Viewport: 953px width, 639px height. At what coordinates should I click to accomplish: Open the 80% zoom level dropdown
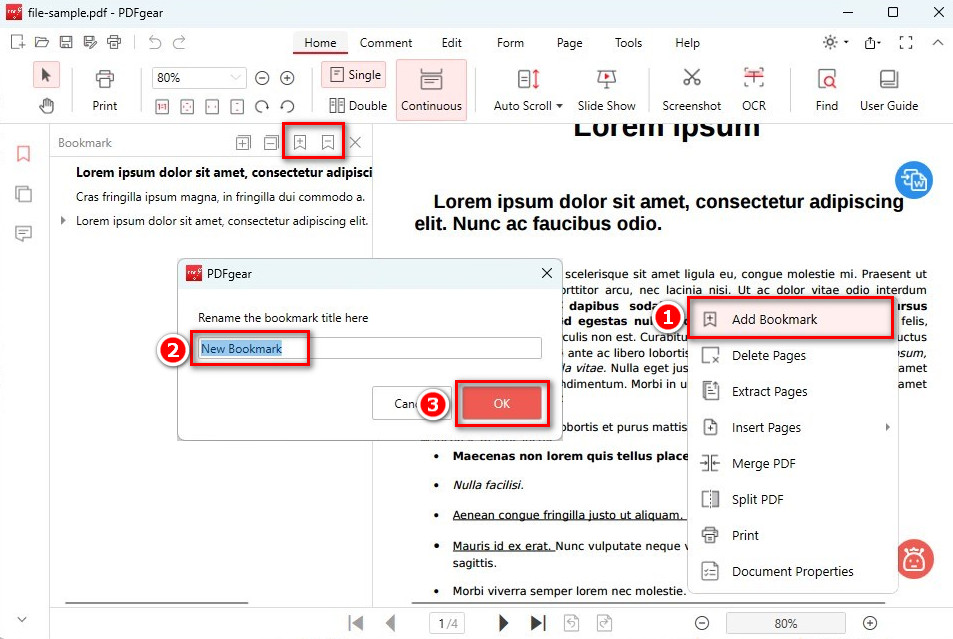pos(198,77)
